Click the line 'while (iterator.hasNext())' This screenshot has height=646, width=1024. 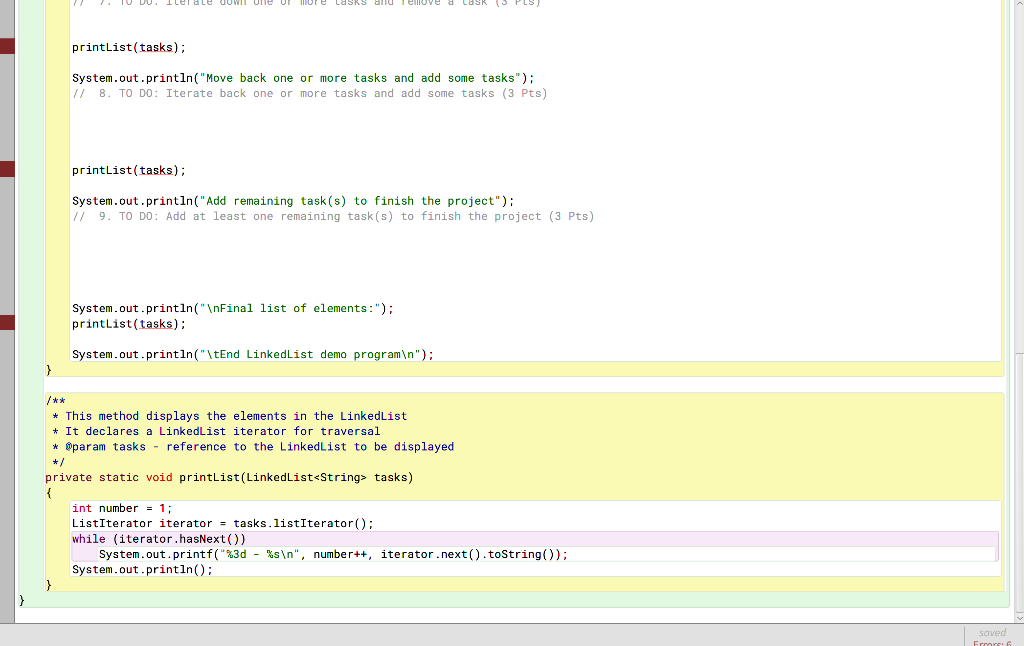point(159,539)
